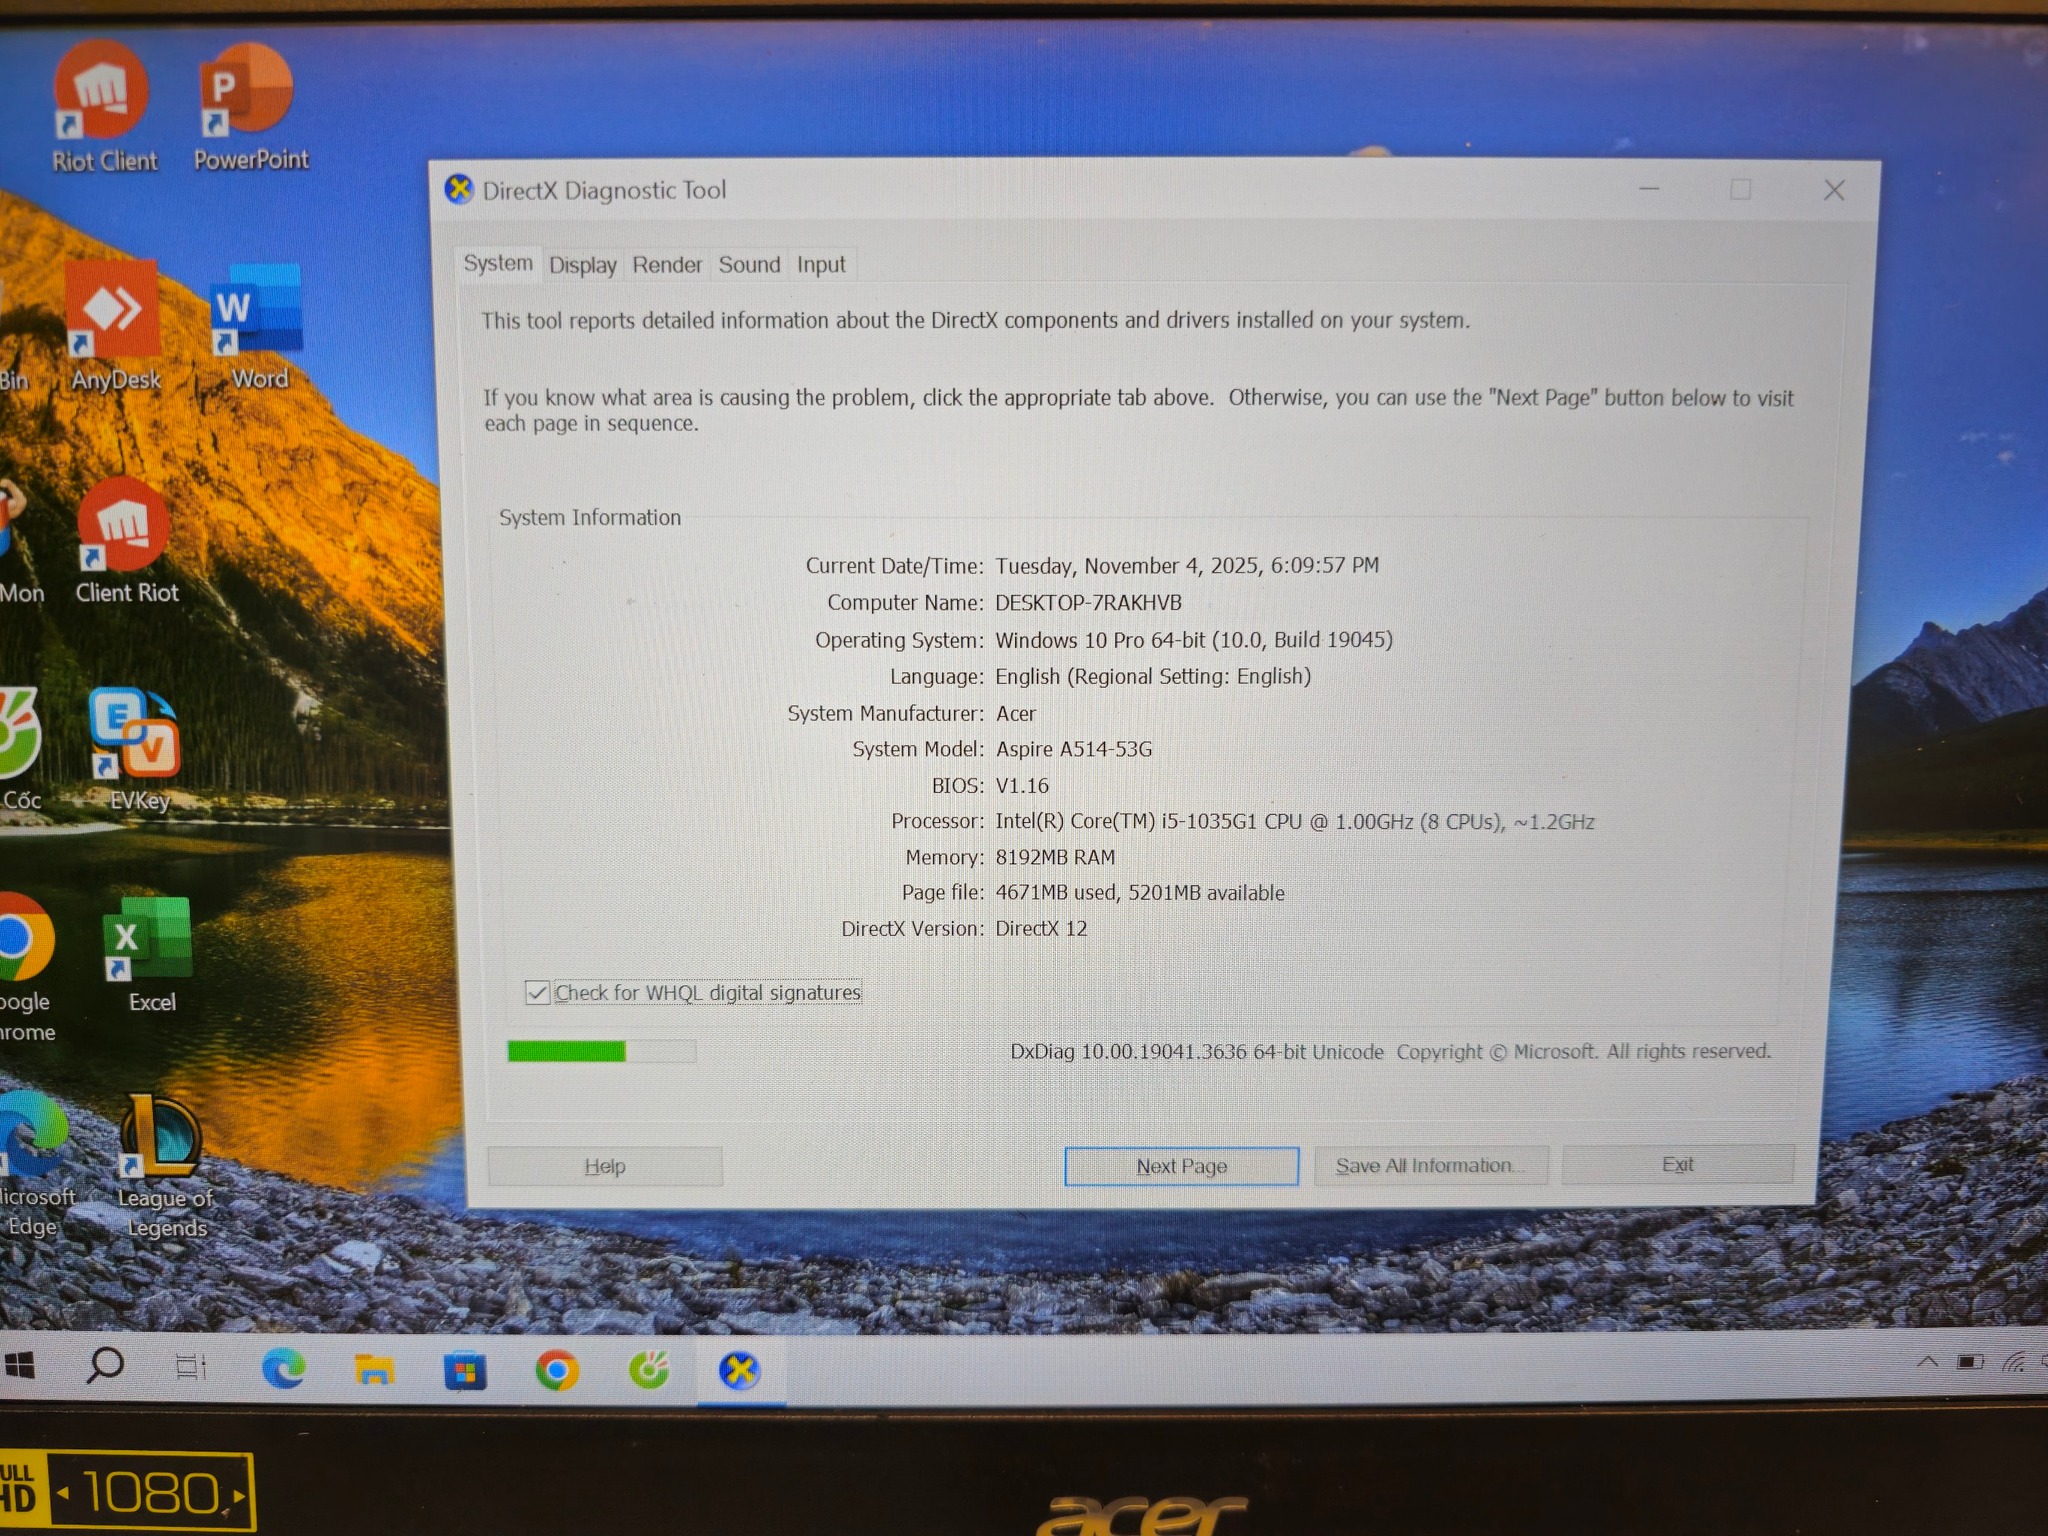Open the Excel desktop shortcut
This screenshot has width=2048, height=1536.
point(150,955)
